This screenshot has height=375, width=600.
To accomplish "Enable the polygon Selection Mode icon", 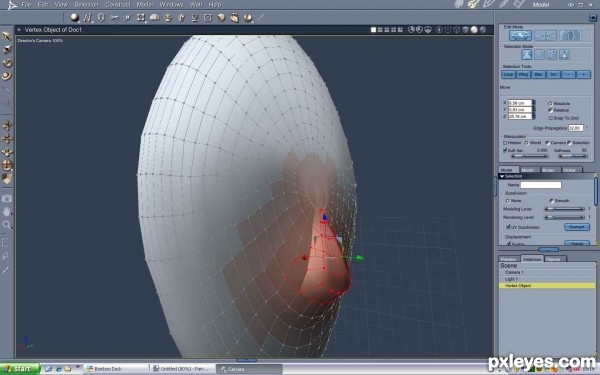I will pyautogui.click(x=564, y=55).
